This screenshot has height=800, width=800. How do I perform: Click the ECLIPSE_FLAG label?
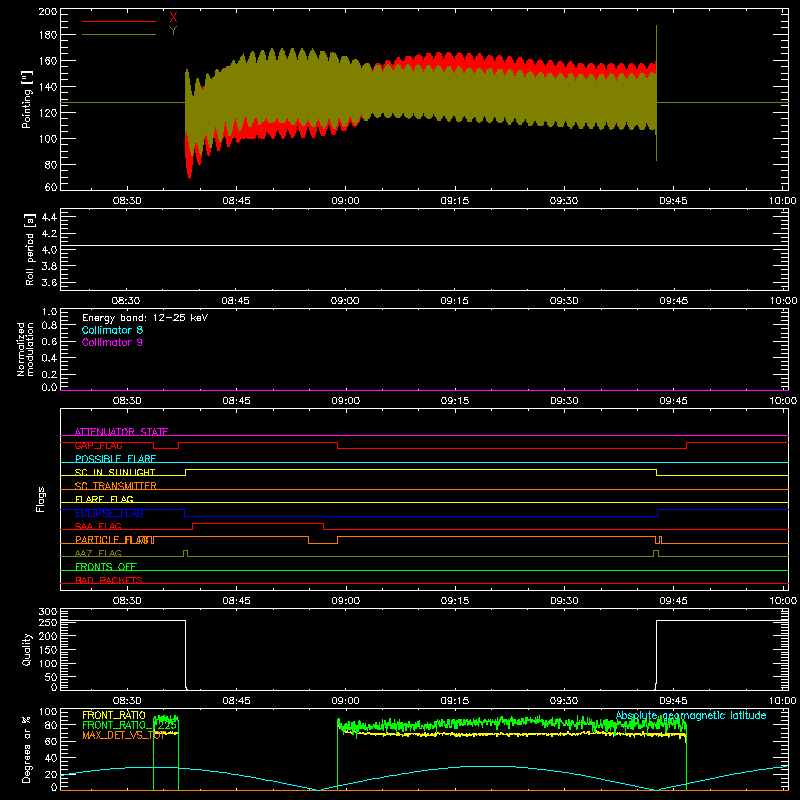109,513
